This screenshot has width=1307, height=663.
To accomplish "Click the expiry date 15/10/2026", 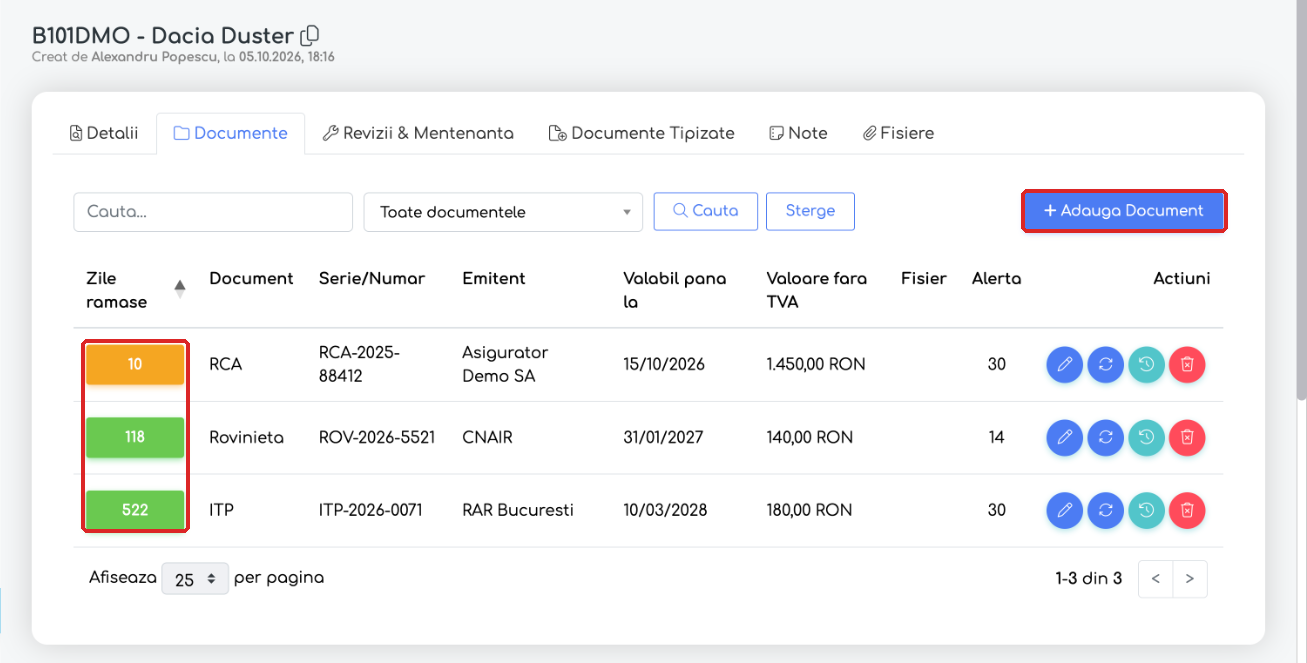I will 664,365.
